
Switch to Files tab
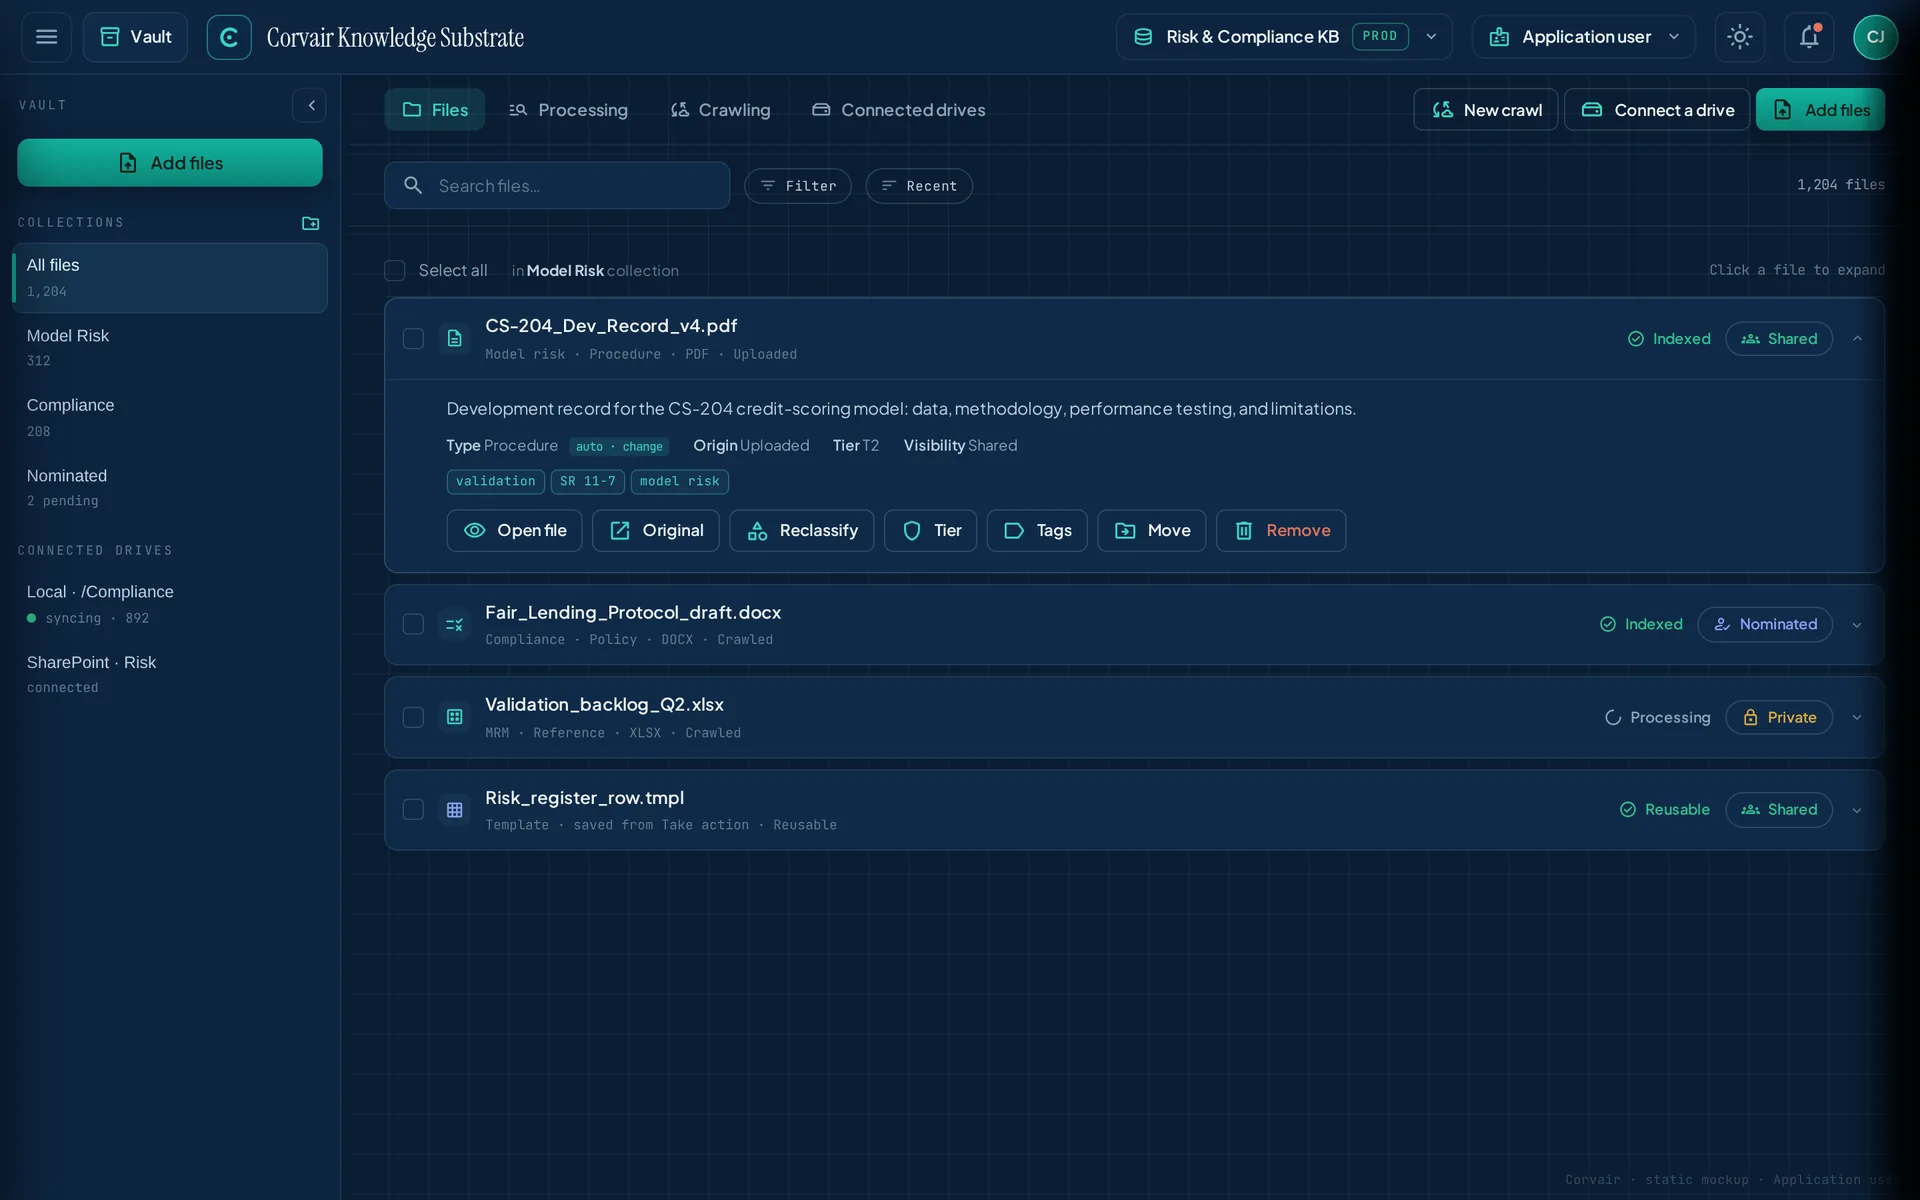click(435, 110)
